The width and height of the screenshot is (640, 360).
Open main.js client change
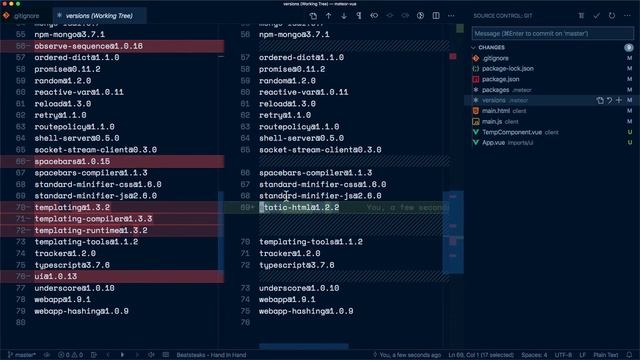[x=552, y=121]
